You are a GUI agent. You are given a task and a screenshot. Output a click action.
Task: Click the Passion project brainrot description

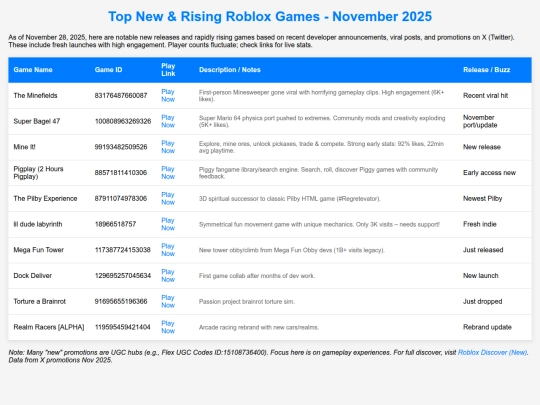pos(247,301)
